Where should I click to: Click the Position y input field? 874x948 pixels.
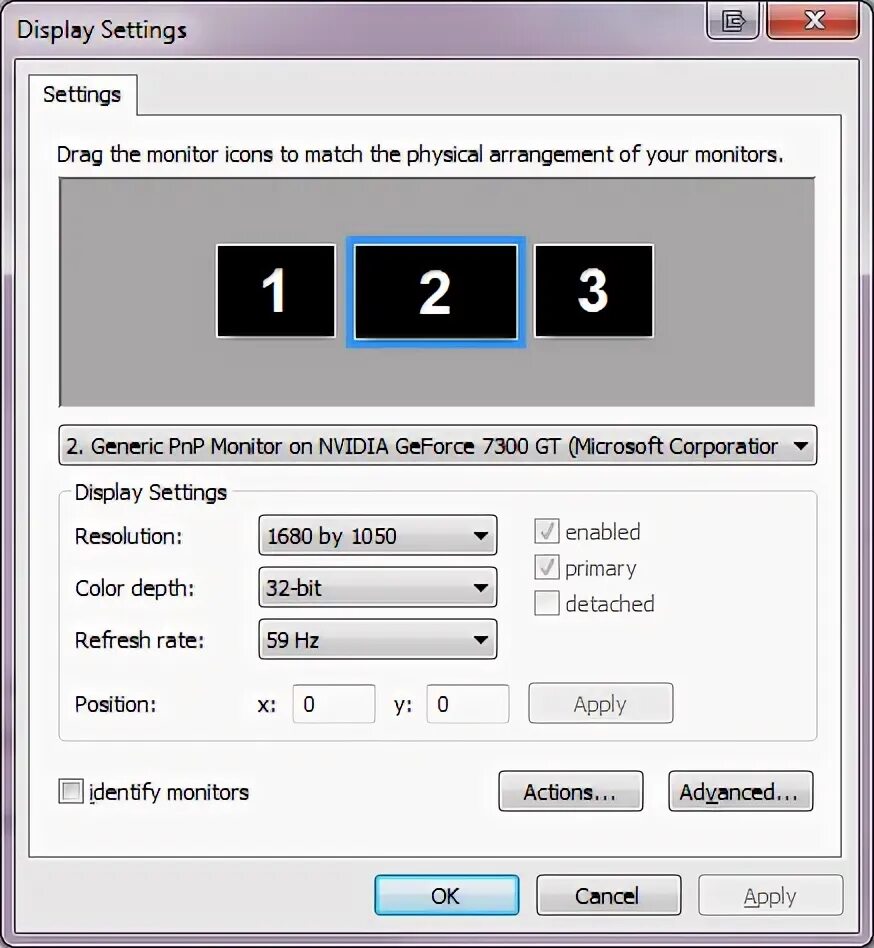click(468, 704)
